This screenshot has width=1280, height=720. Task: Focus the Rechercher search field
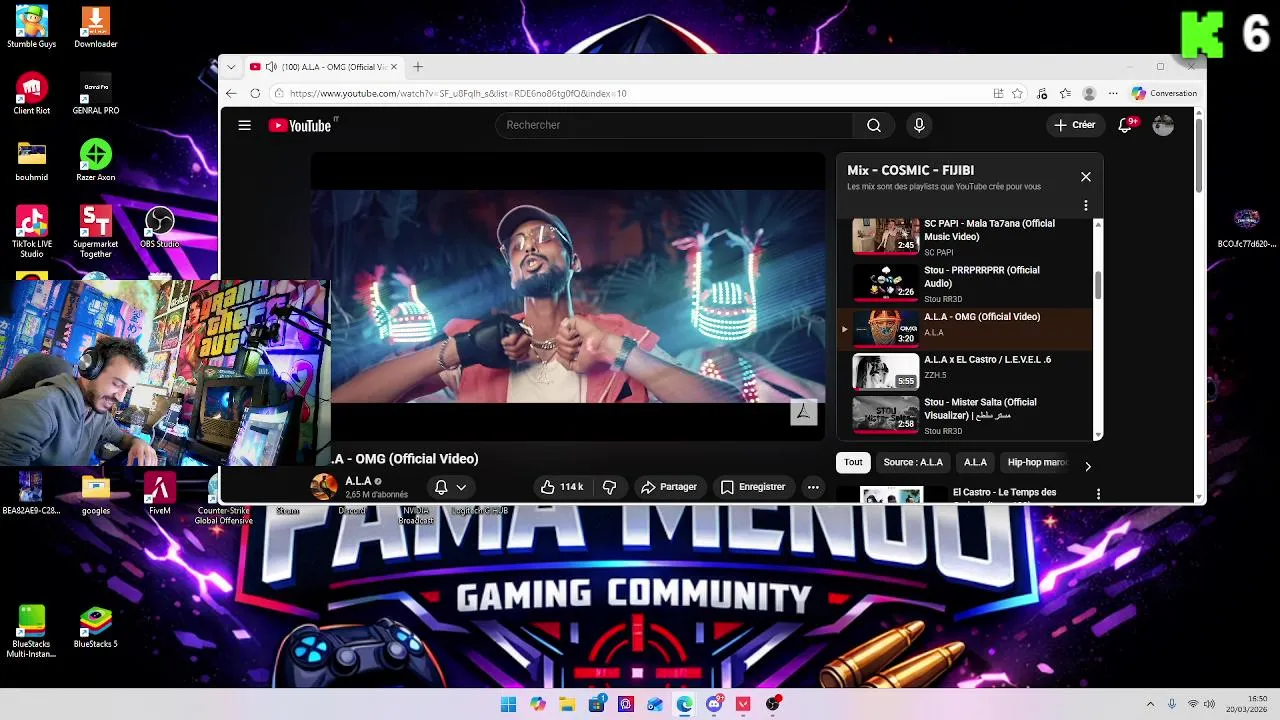click(675, 125)
